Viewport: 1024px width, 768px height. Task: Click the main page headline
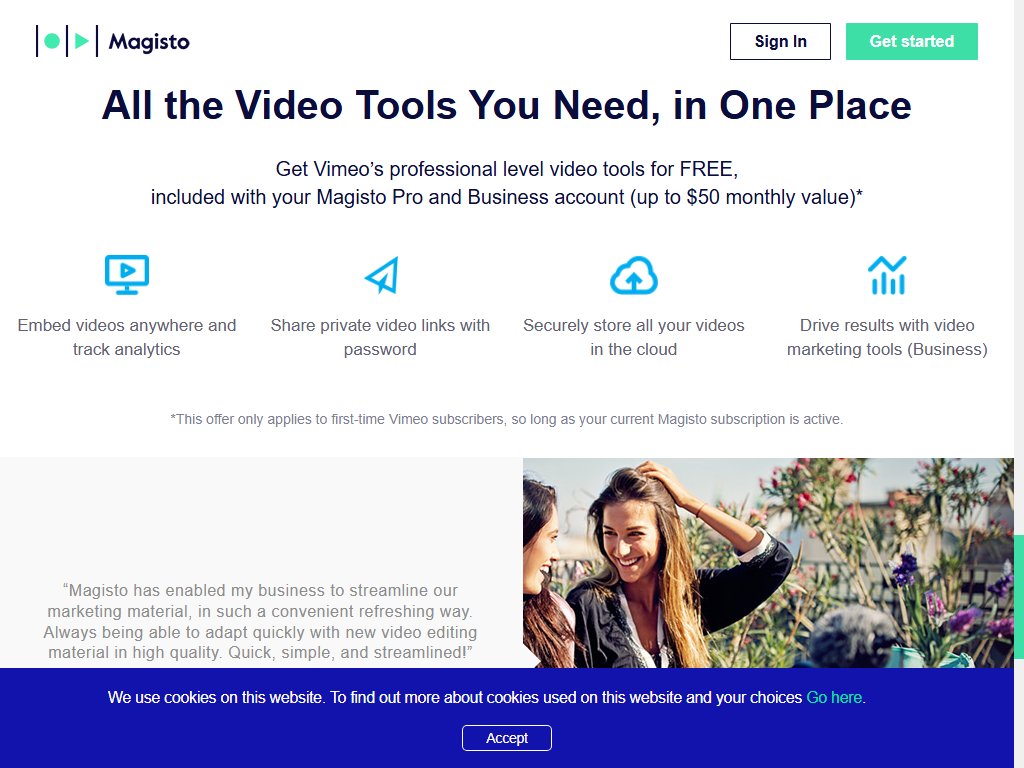click(506, 105)
